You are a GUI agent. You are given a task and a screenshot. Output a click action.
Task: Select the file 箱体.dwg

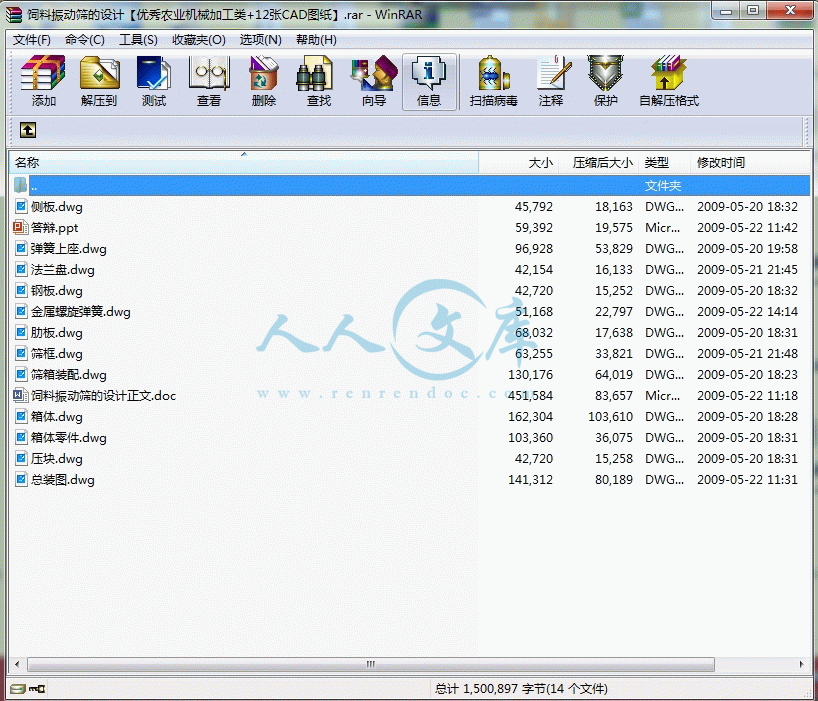click(56, 417)
